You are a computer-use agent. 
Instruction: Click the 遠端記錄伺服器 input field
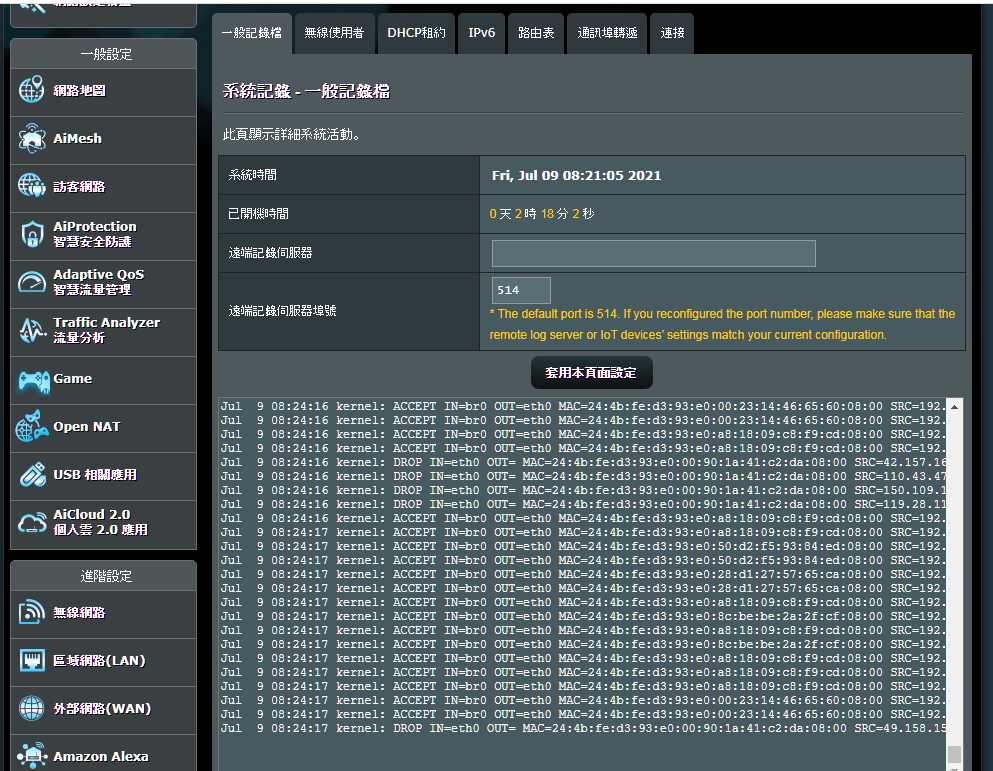pos(653,253)
